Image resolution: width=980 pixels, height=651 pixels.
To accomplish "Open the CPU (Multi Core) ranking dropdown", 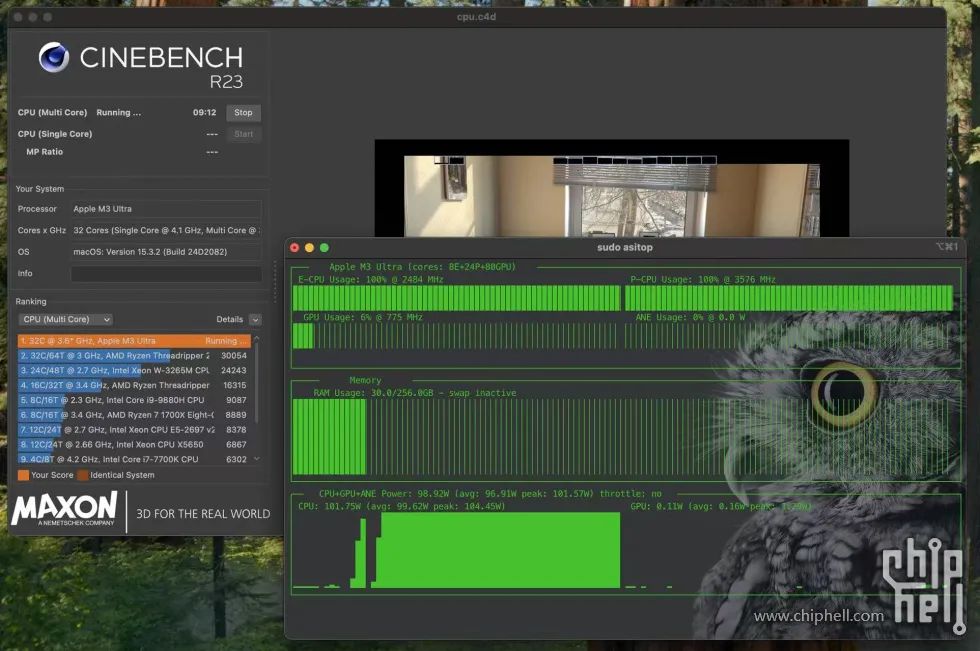I will tap(65, 319).
